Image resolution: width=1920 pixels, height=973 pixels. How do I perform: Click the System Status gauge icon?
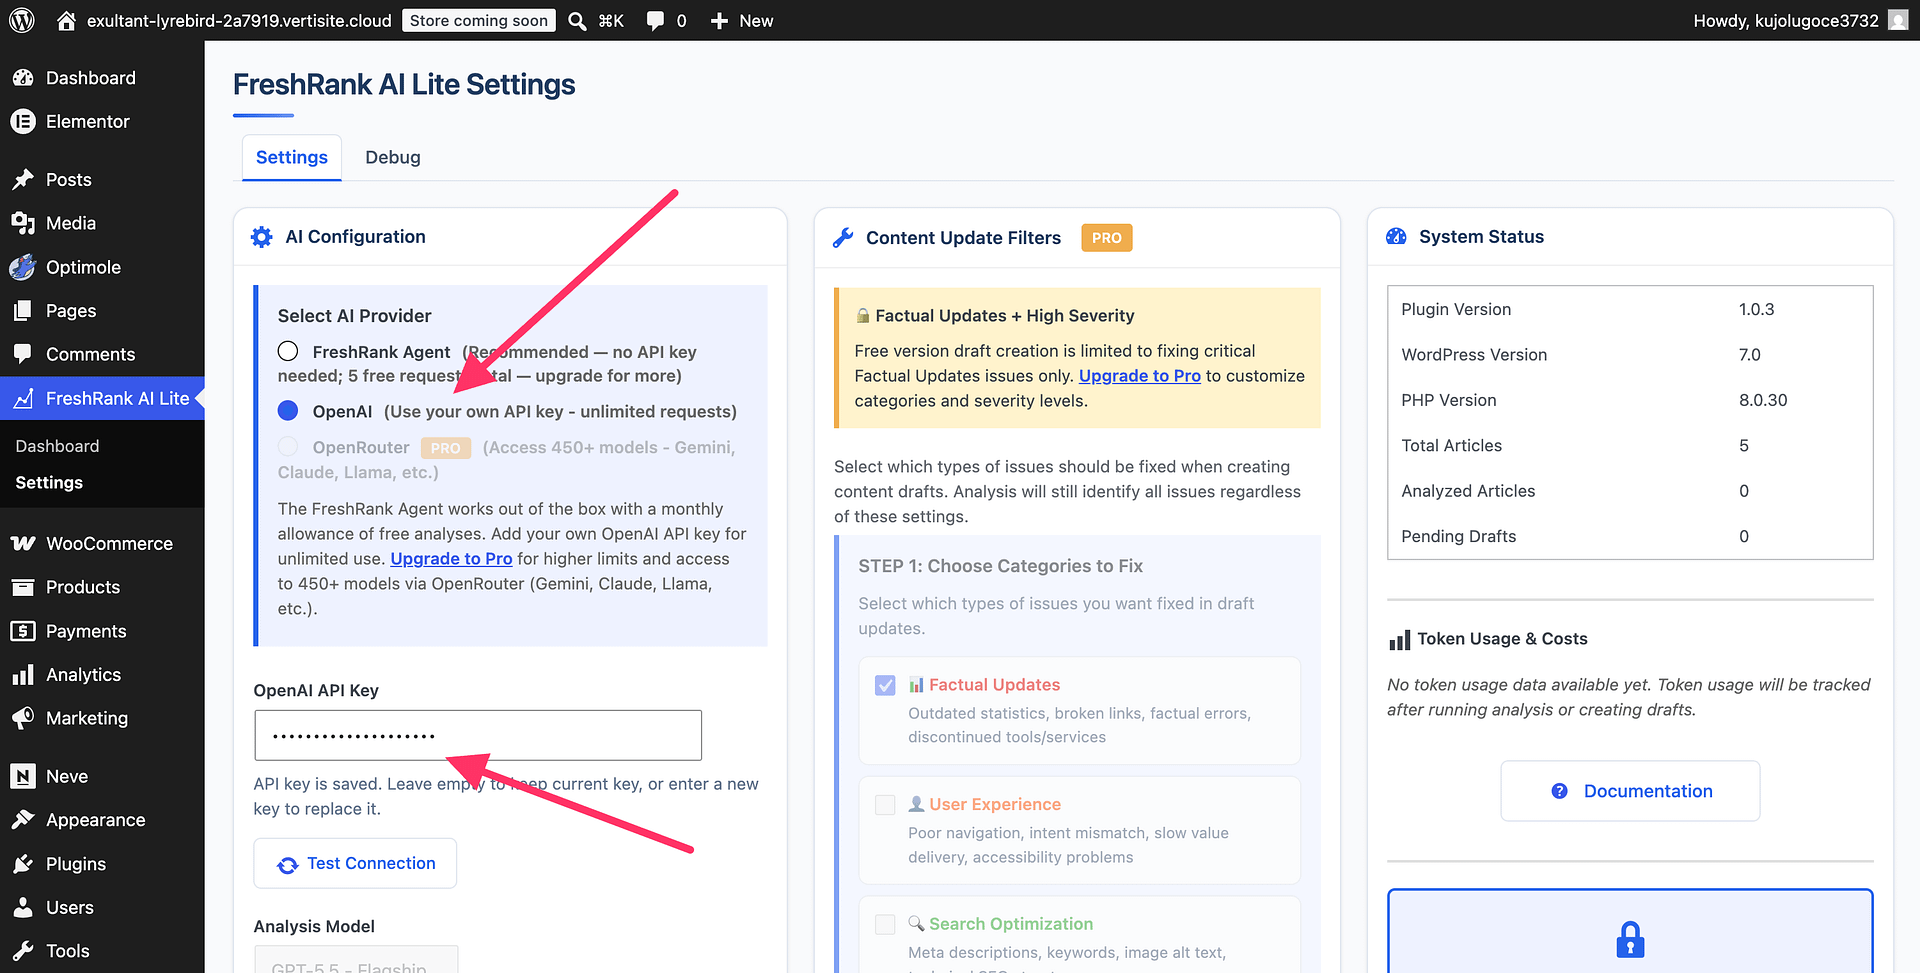(x=1396, y=237)
